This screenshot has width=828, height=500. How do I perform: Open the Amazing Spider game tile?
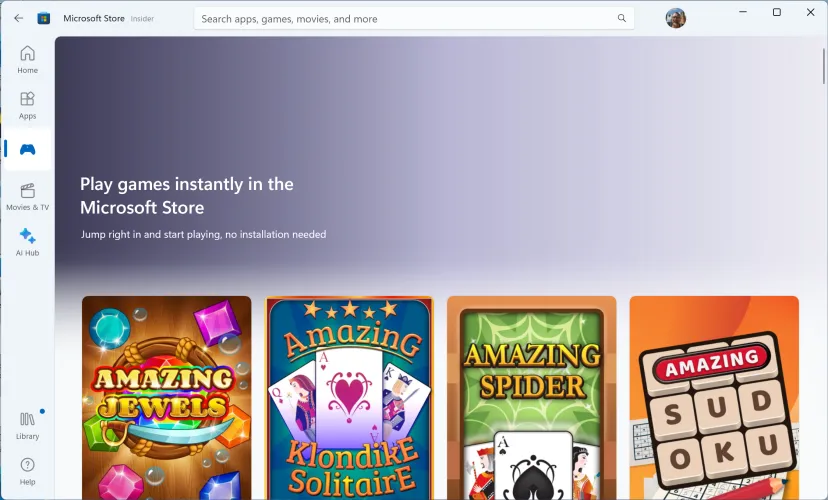531,397
